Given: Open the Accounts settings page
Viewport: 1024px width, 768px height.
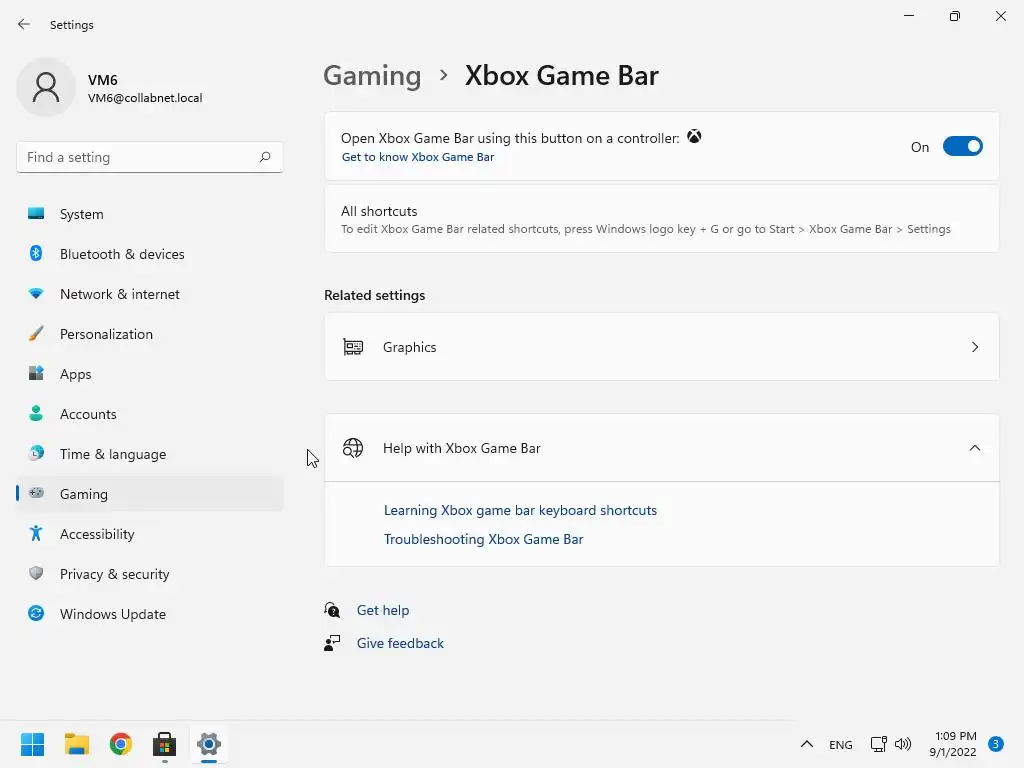Looking at the screenshot, I should click(88, 414).
